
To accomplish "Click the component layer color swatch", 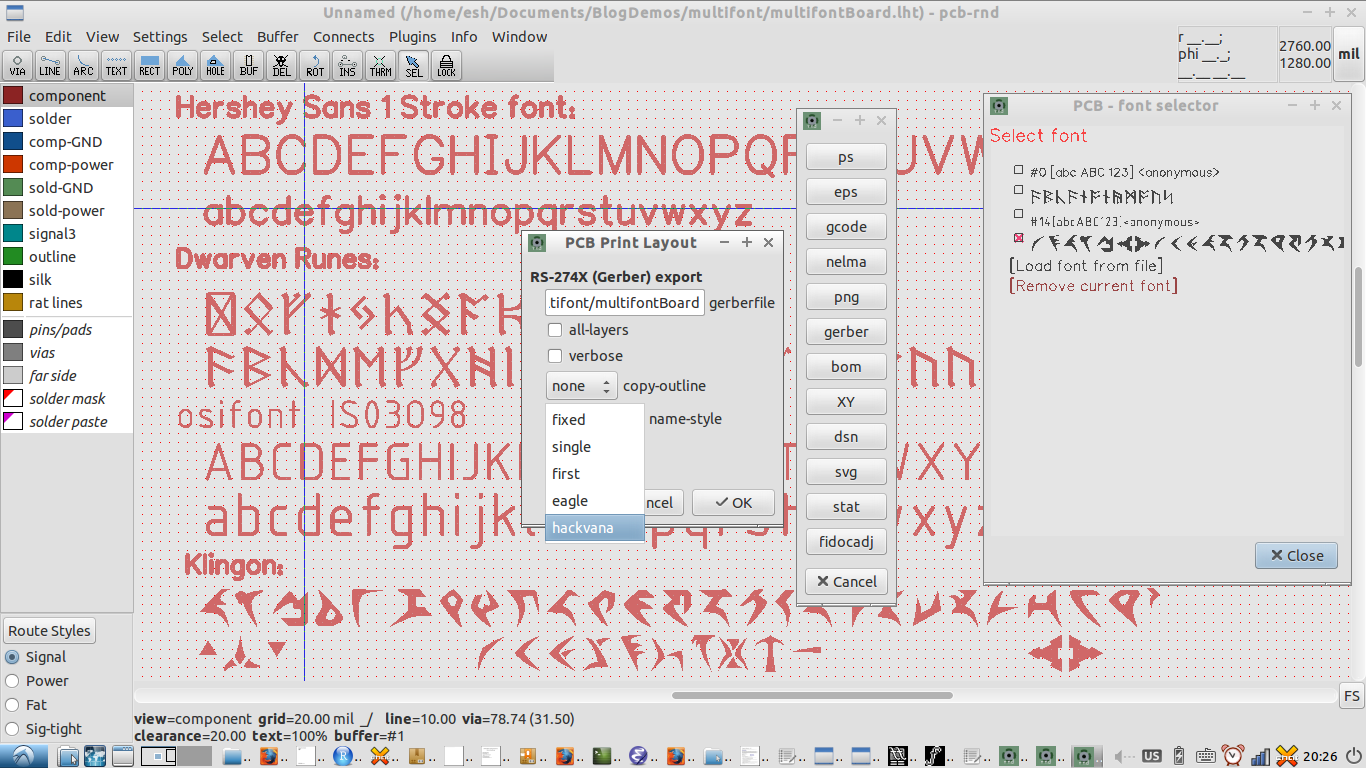I will (13, 96).
